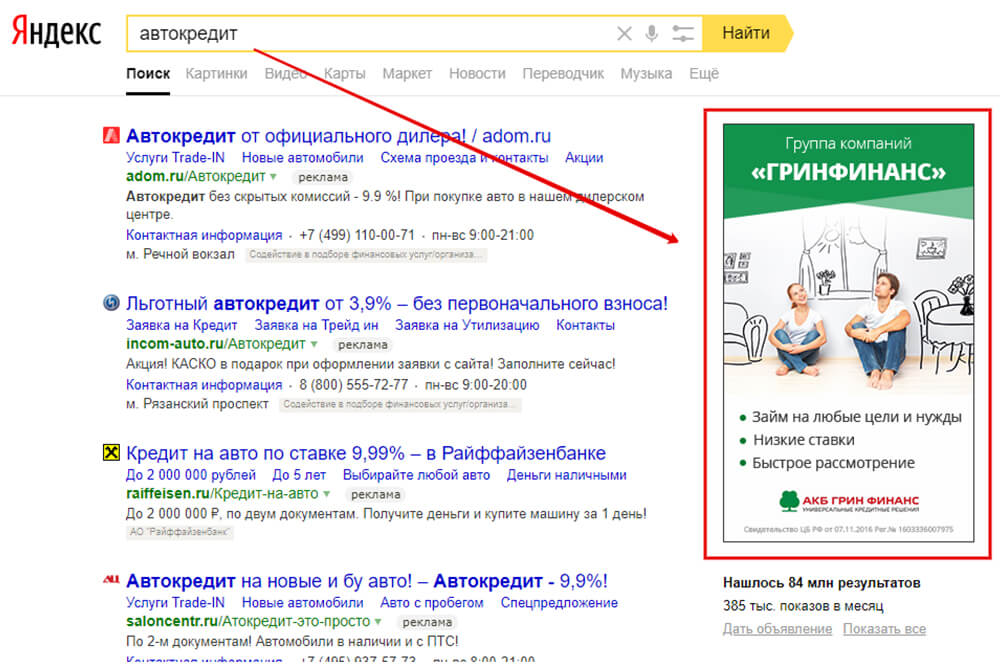Click the Нашлось 84 млн результатов text
Screen dimensions: 1000x667
coord(821,583)
